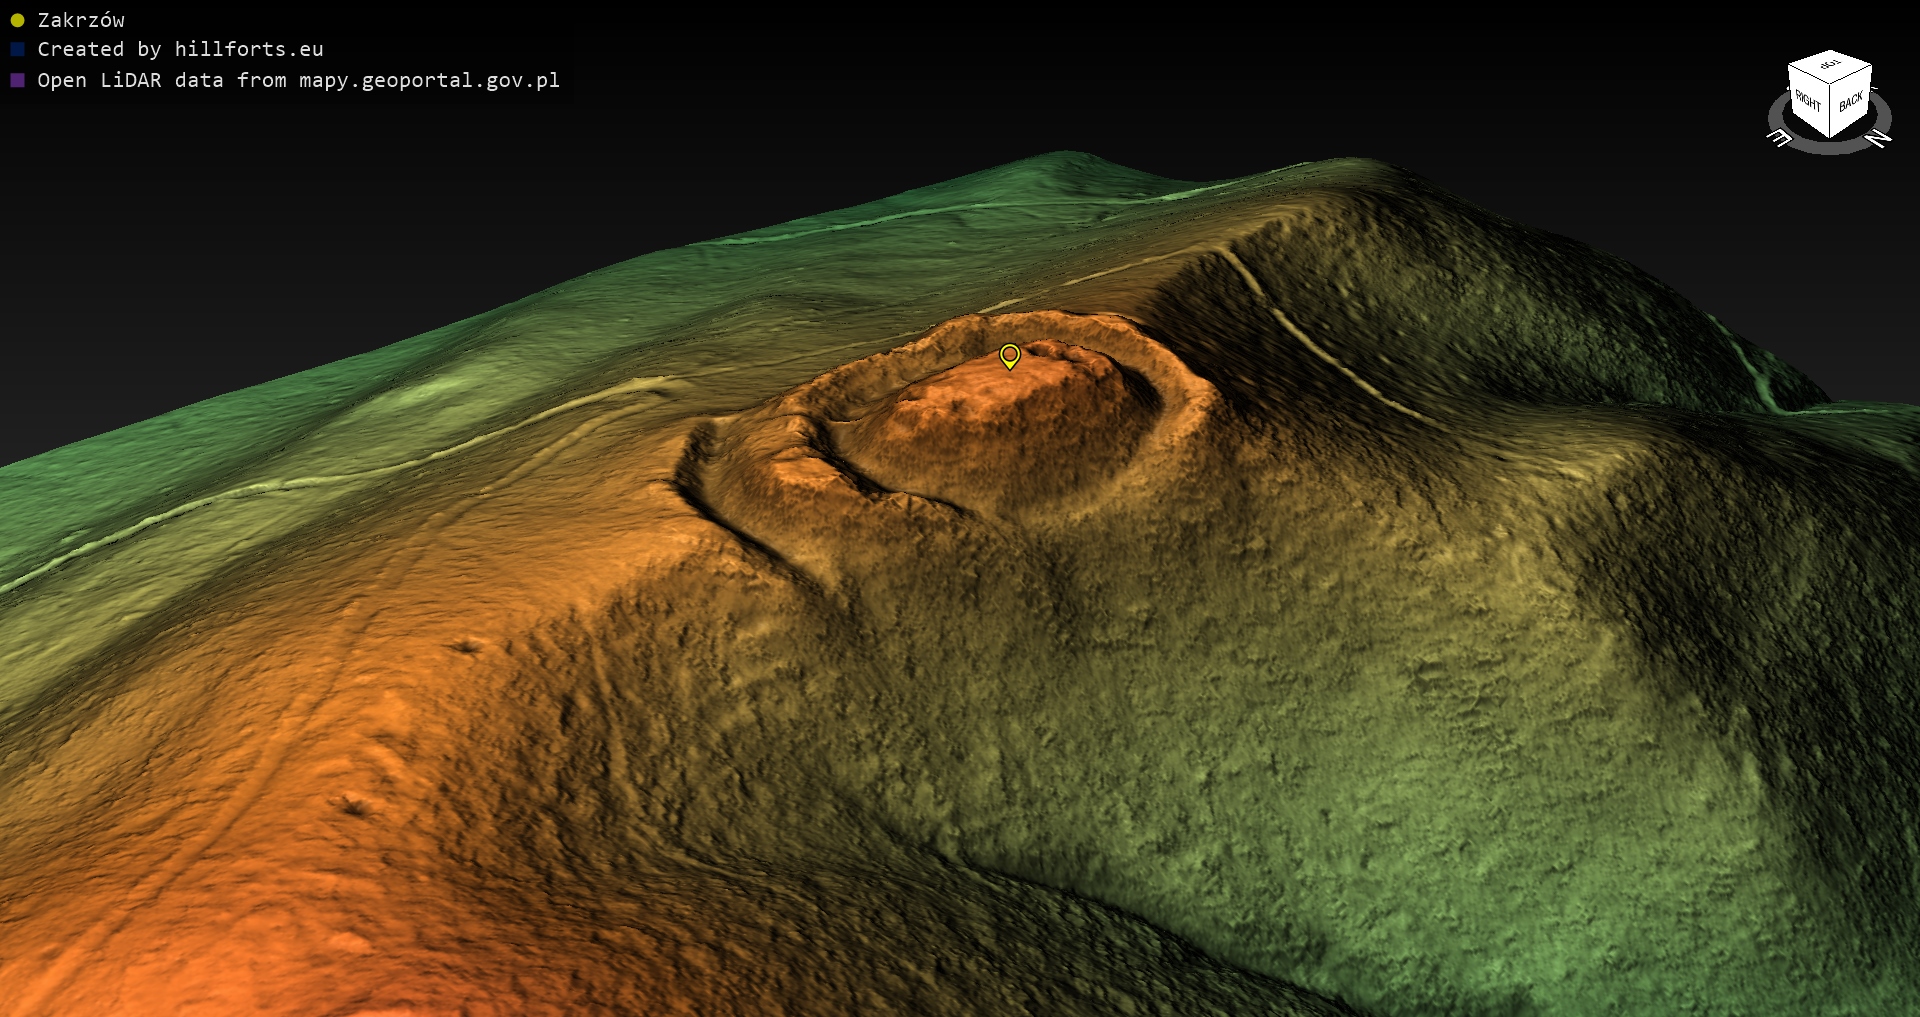Click the N compass marker

(1879, 139)
